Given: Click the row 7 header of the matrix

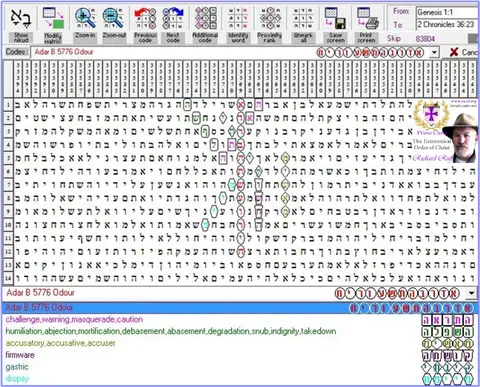Looking at the screenshot, I should tap(8, 185).
